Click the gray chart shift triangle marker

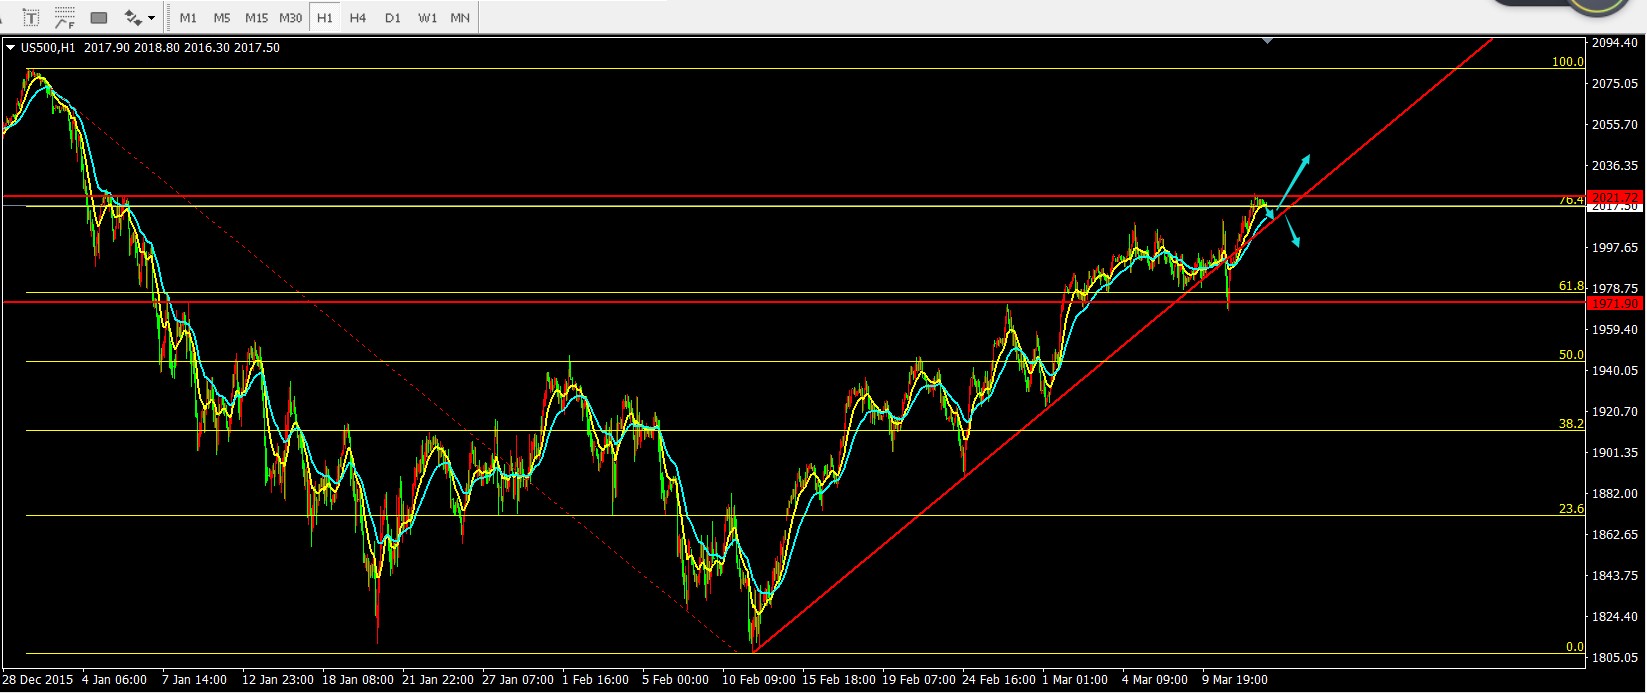(1268, 41)
